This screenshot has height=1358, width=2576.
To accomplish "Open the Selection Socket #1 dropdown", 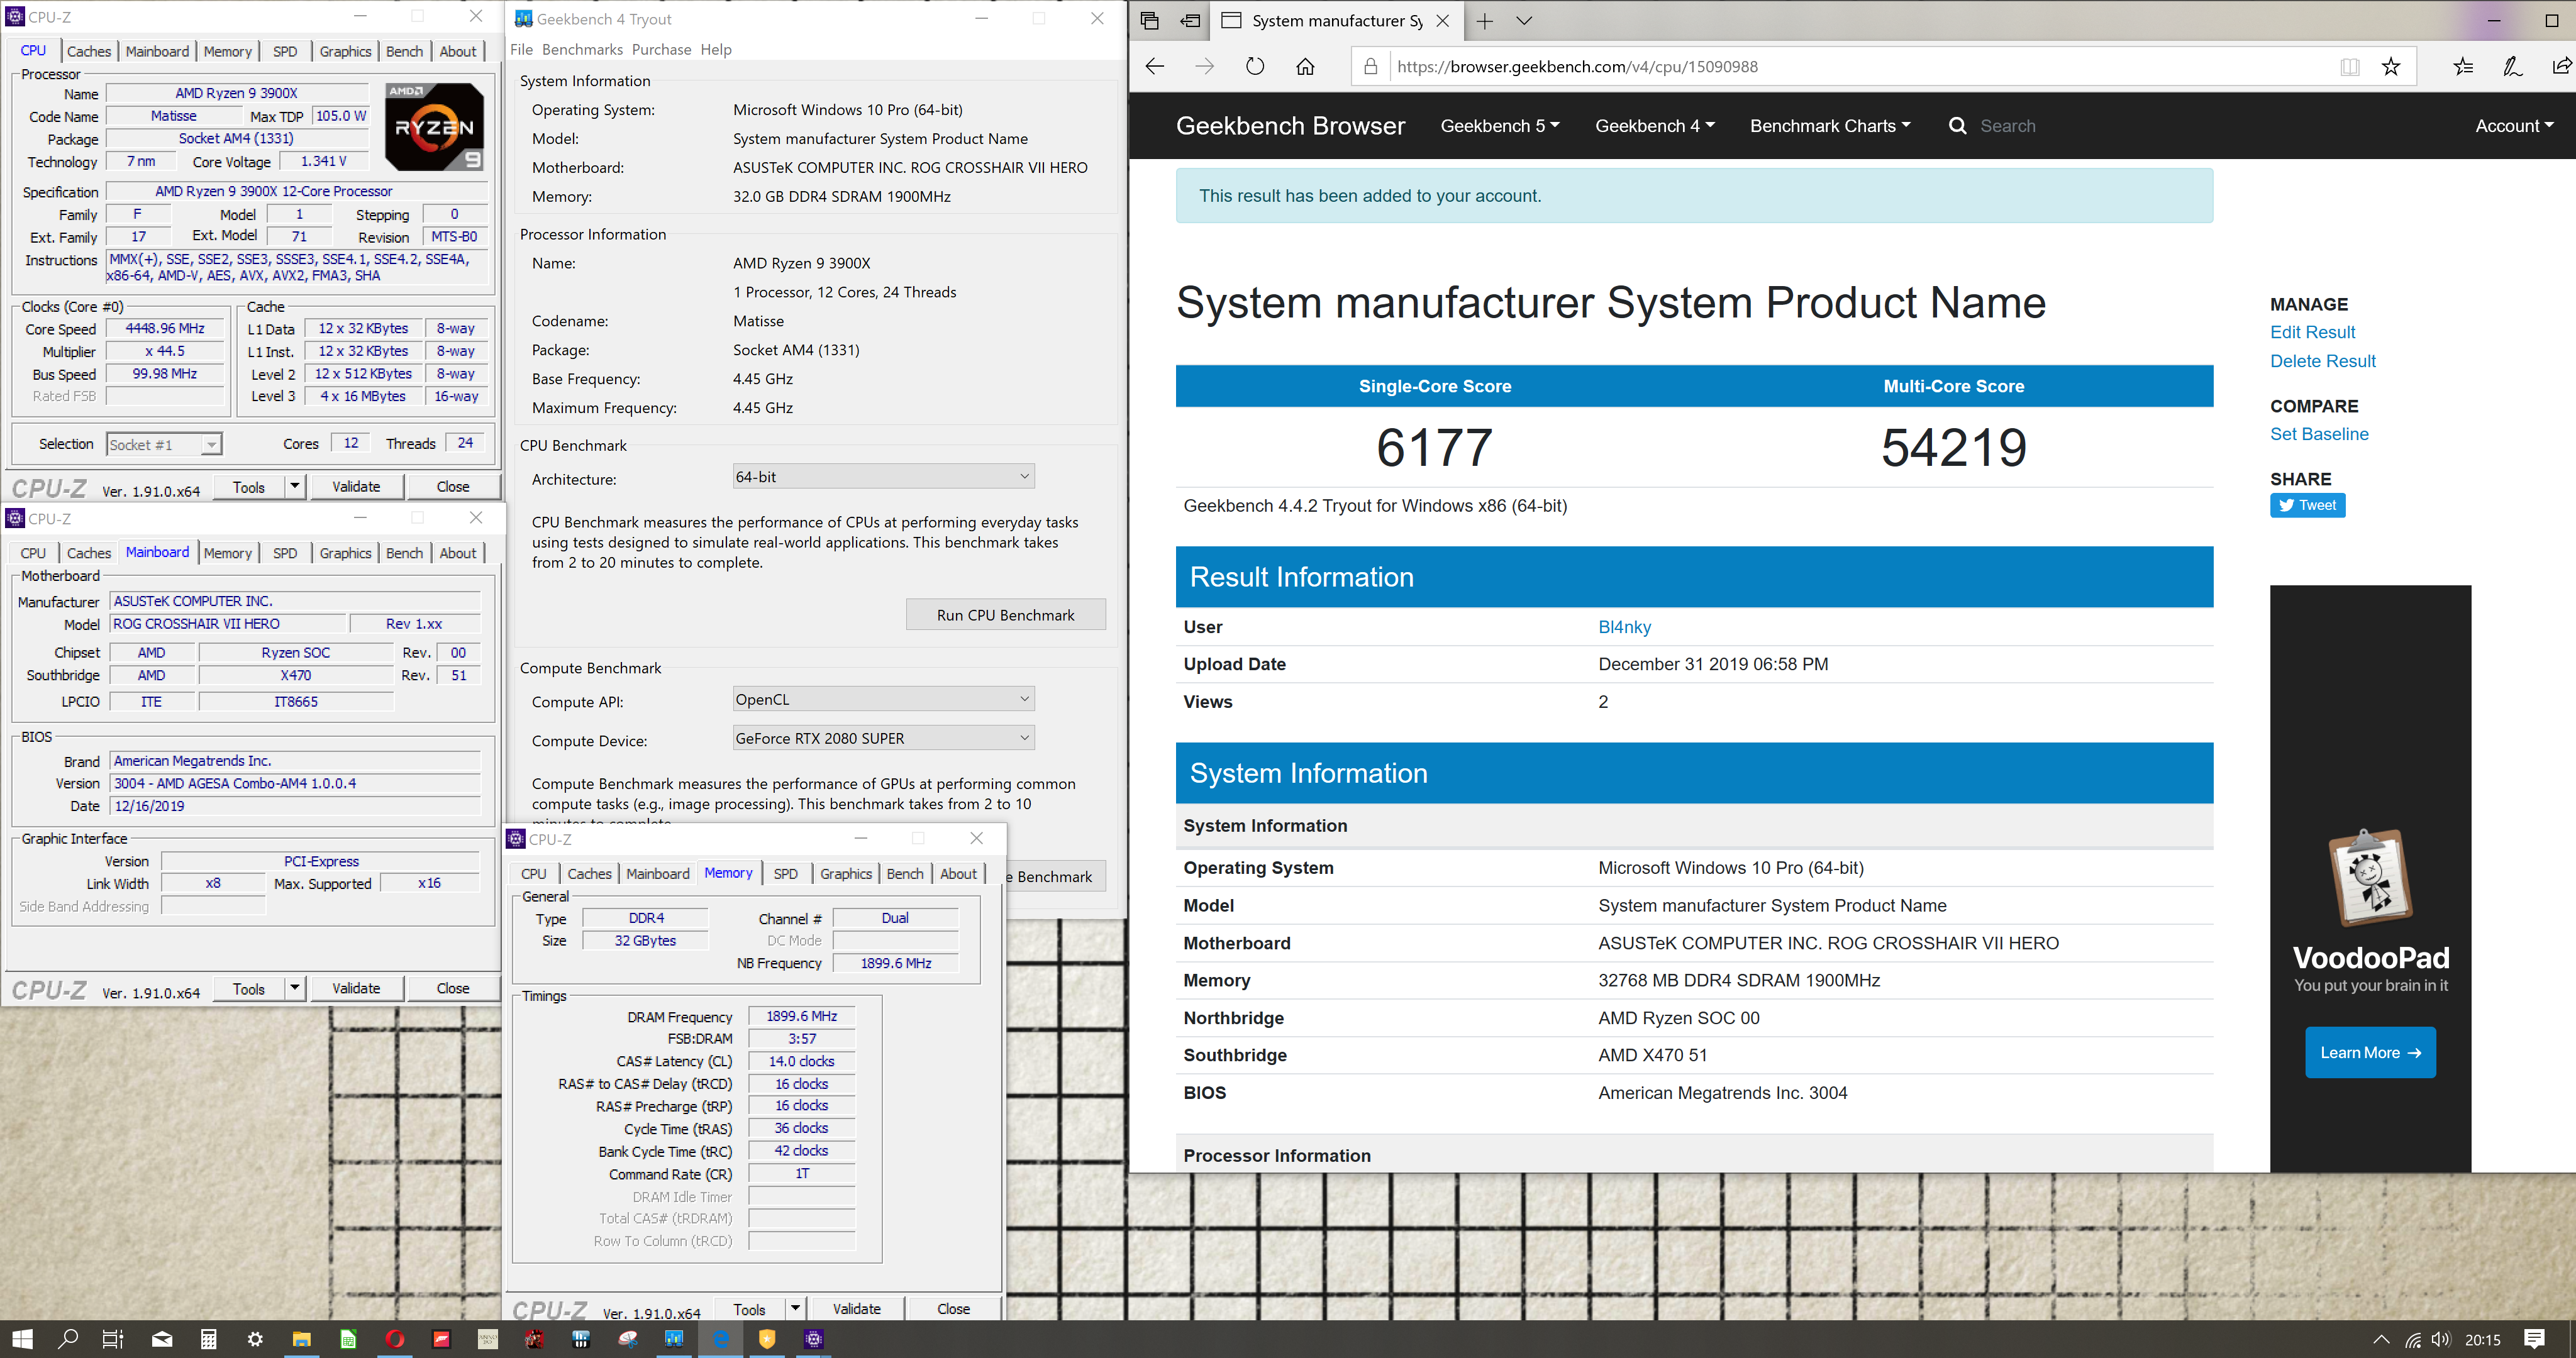I will (x=164, y=444).
